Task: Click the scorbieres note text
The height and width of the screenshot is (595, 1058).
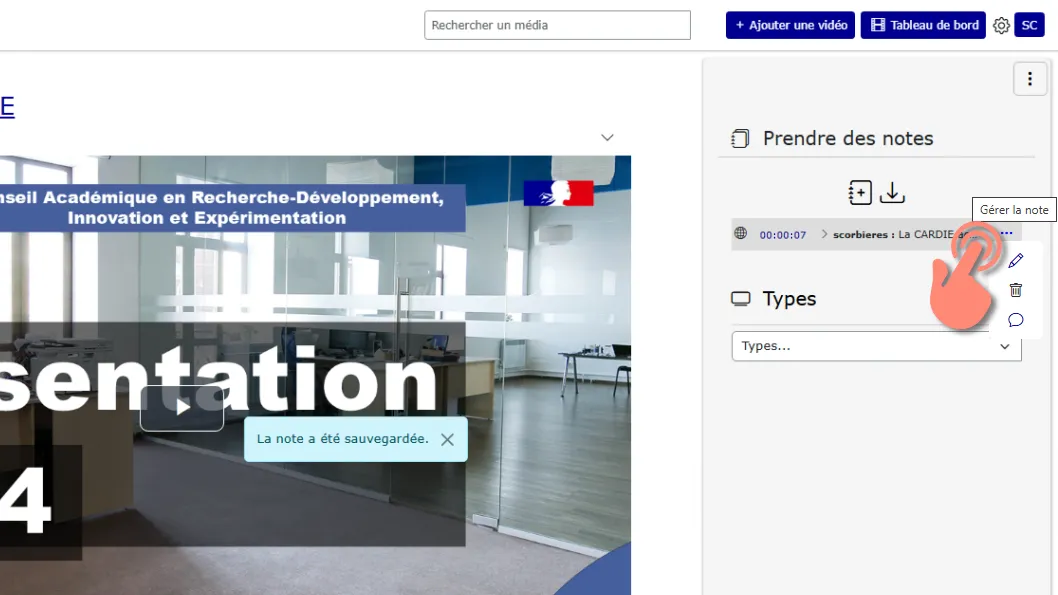Action: pos(903,234)
